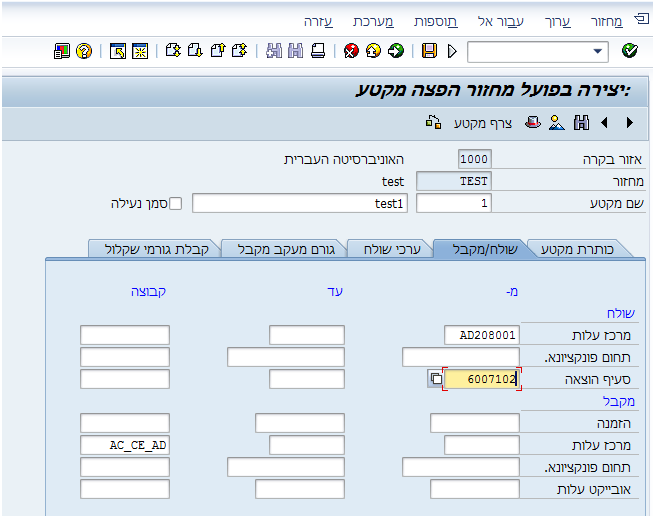Open the command field dropdown arrow
The height and width of the screenshot is (519, 653).
(598, 52)
